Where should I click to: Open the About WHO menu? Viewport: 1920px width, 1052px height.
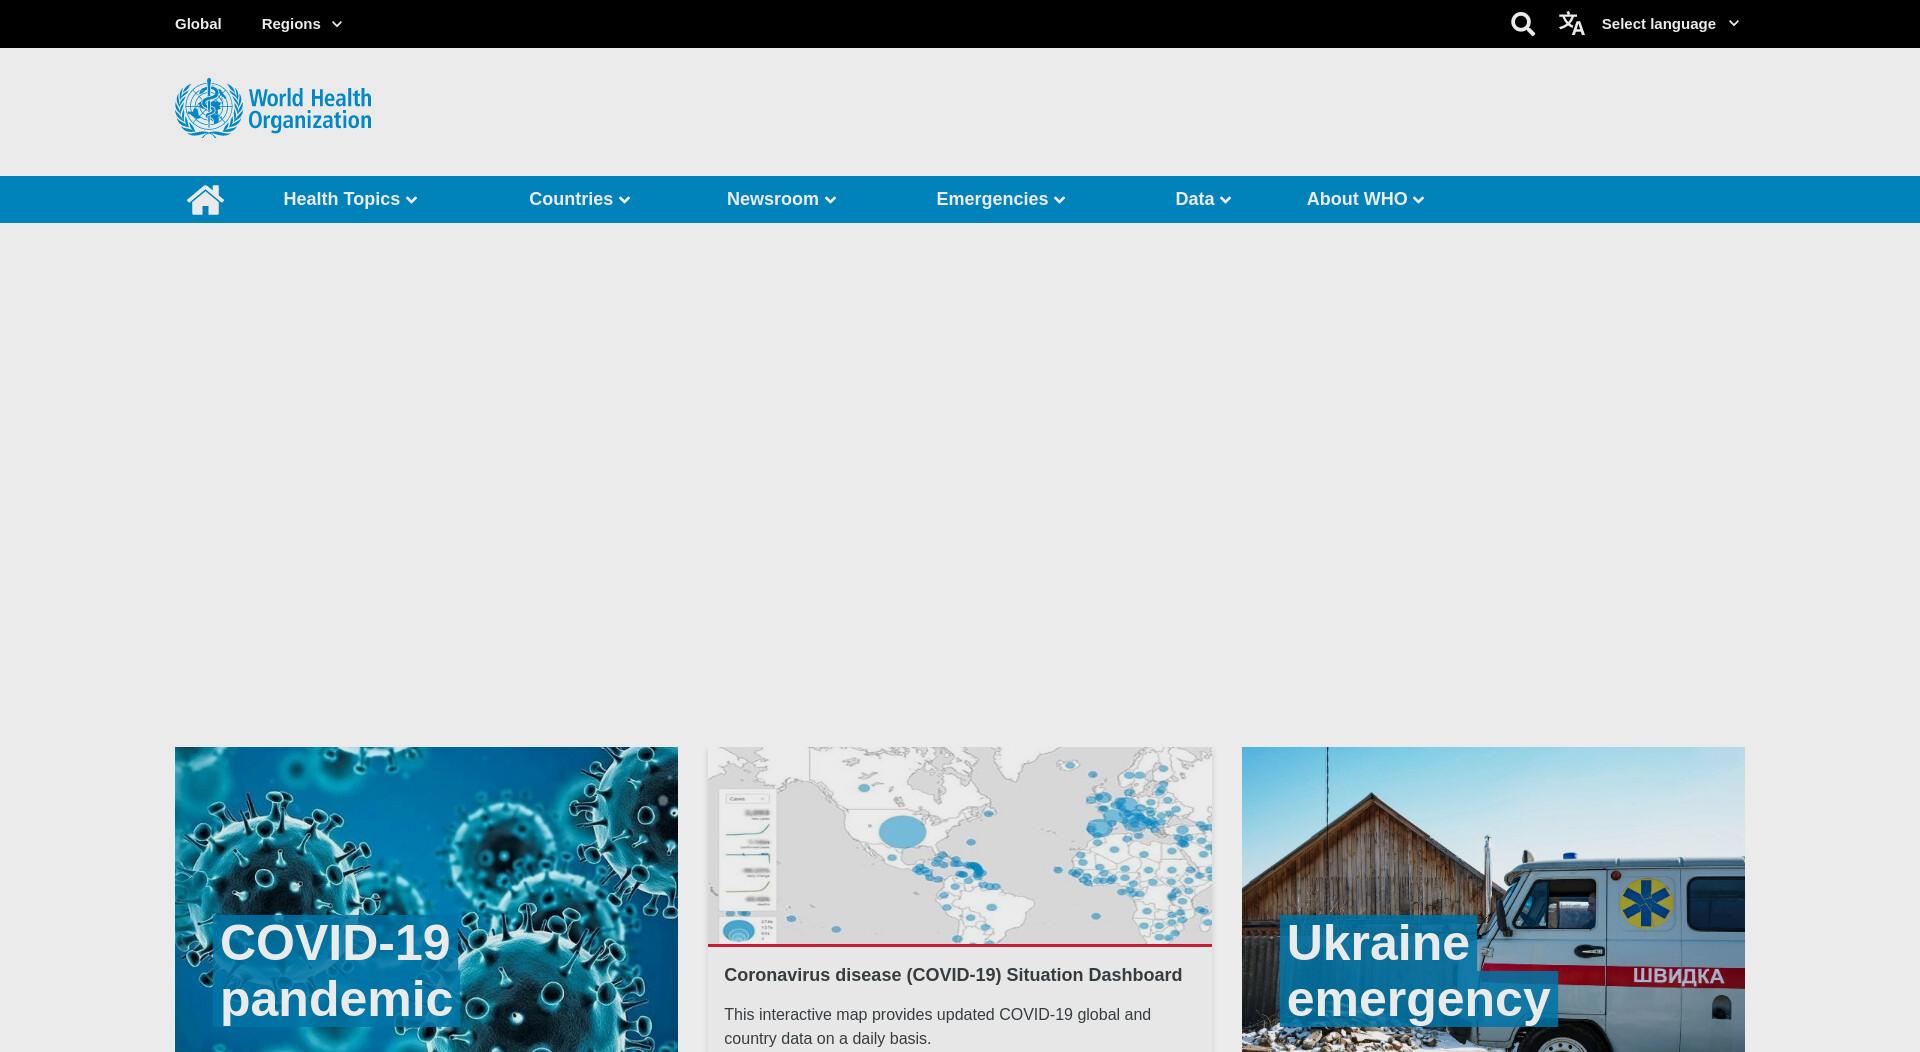tap(1365, 199)
